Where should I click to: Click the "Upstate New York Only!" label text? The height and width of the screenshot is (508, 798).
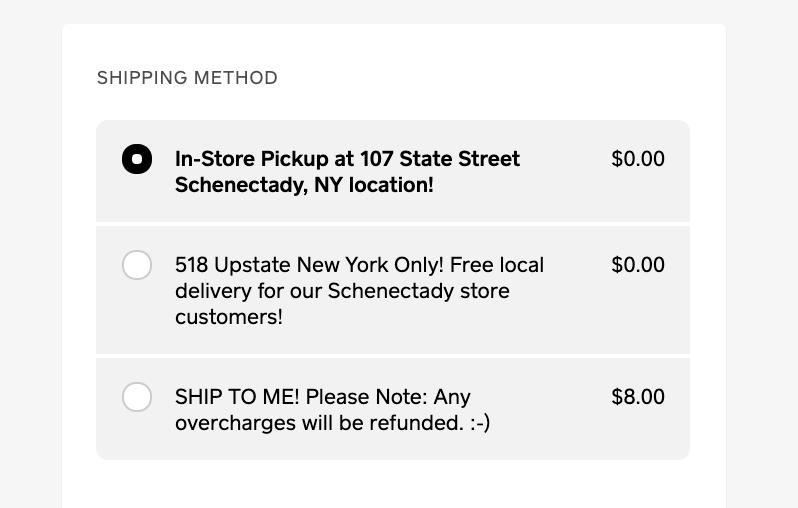pyautogui.click(x=328, y=265)
